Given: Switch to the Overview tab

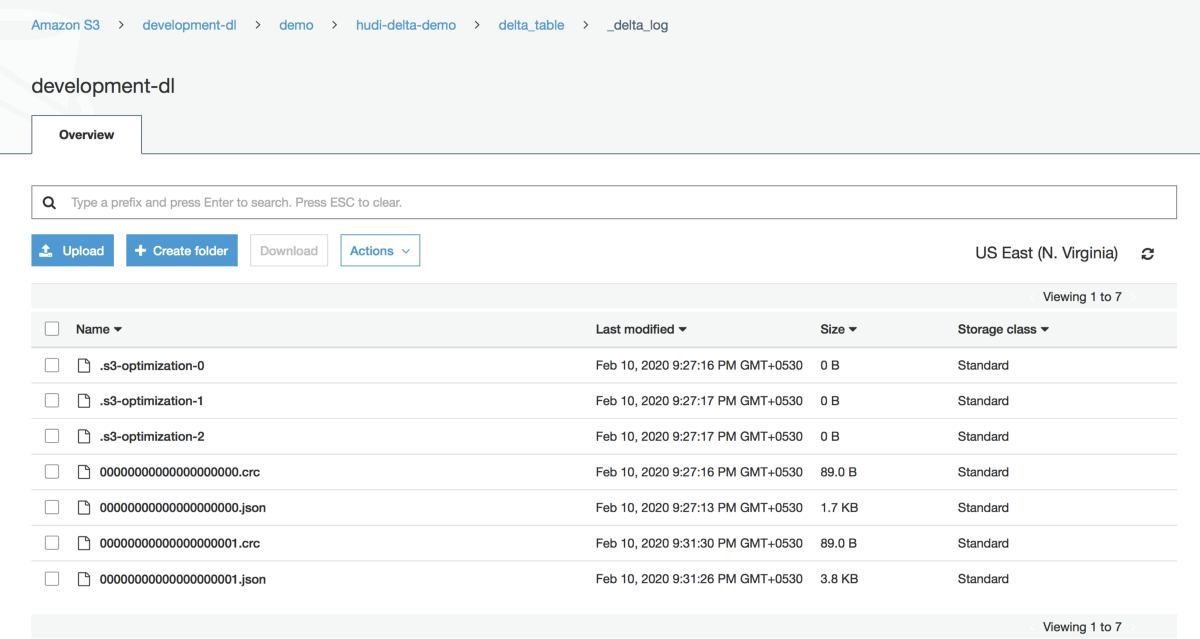Looking at the screenshot, I should point(87,135).
